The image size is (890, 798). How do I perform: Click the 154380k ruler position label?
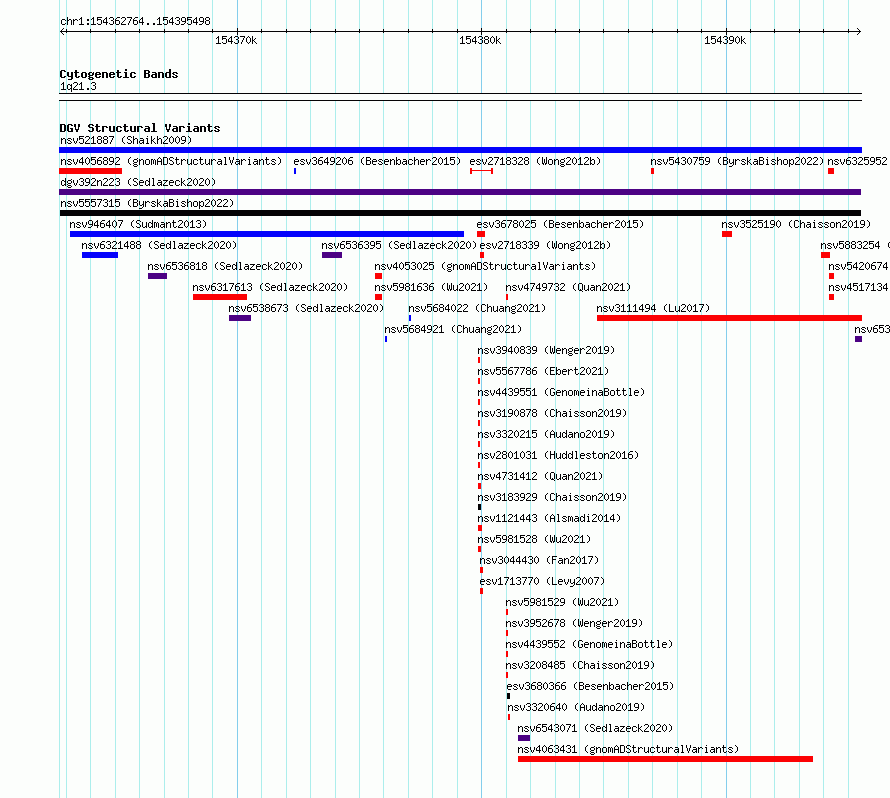(480, 40)
